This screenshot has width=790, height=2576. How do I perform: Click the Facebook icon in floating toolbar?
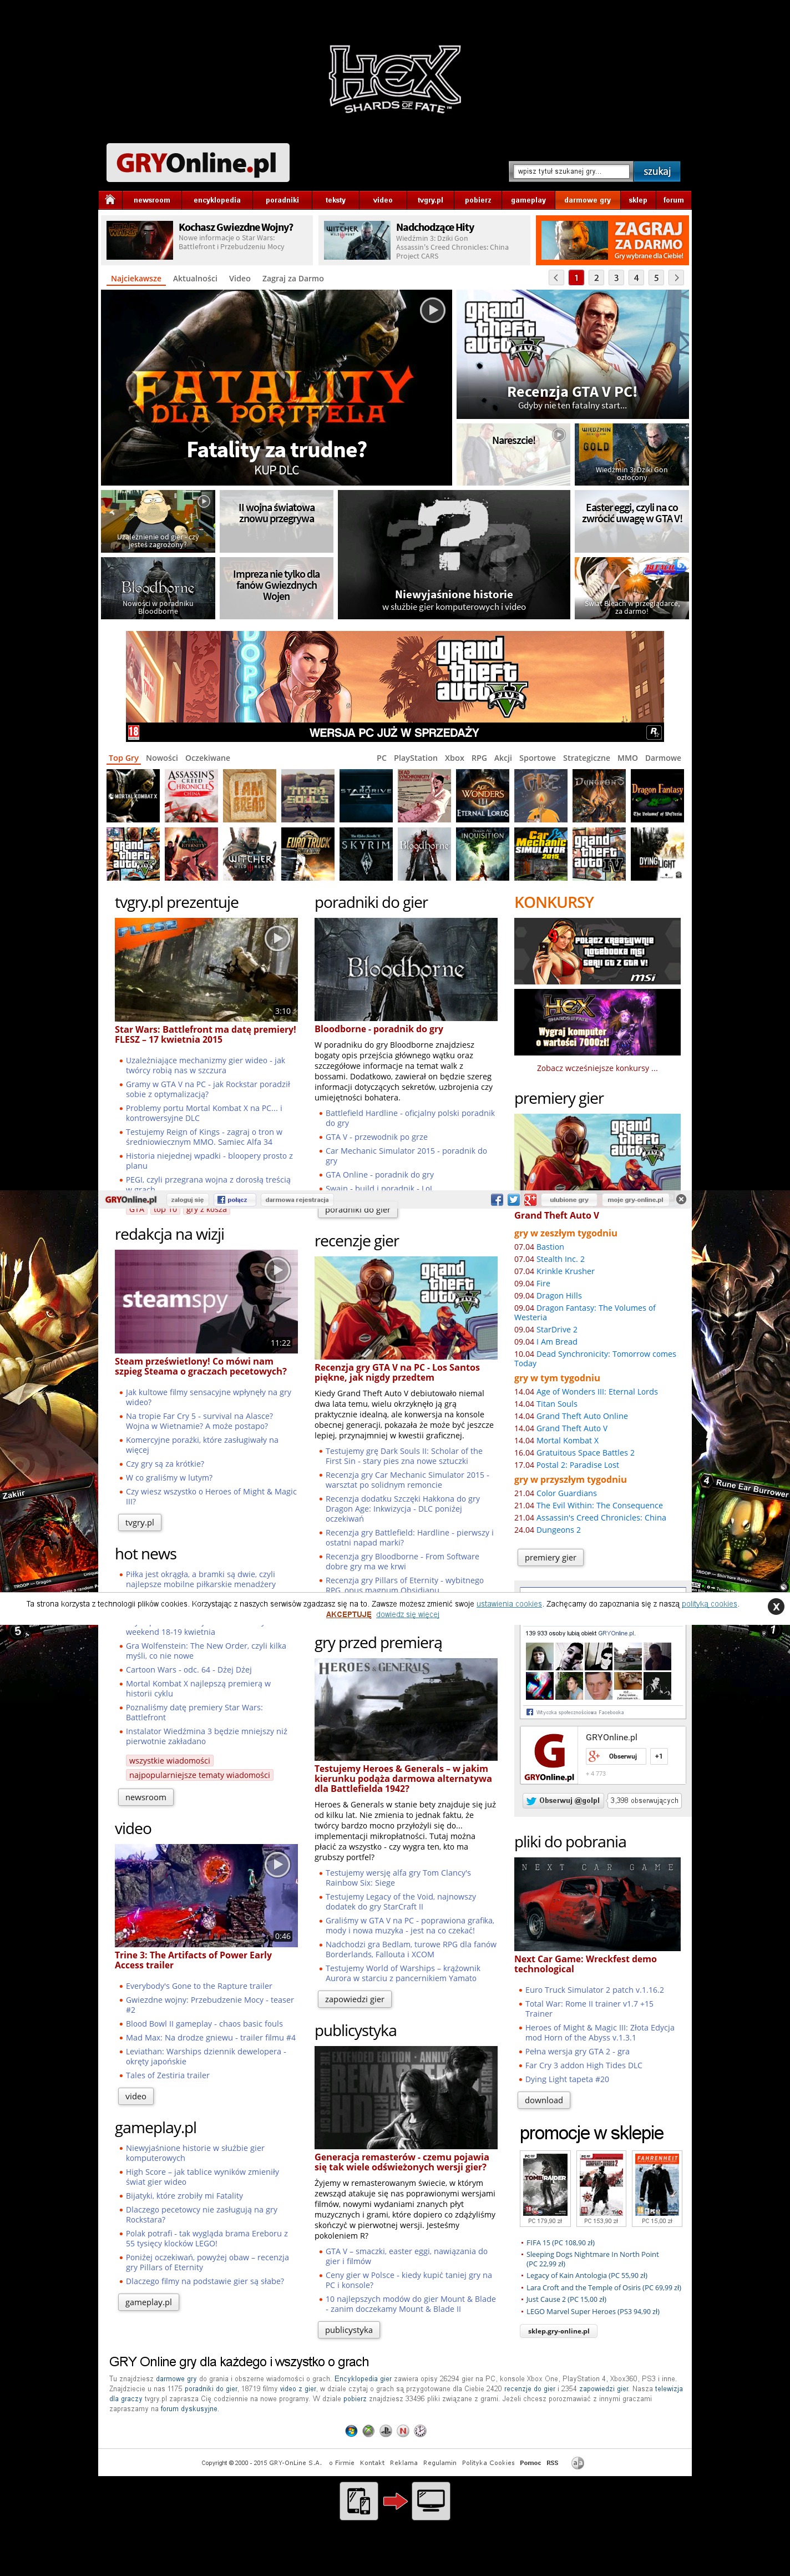[497, 1199]
